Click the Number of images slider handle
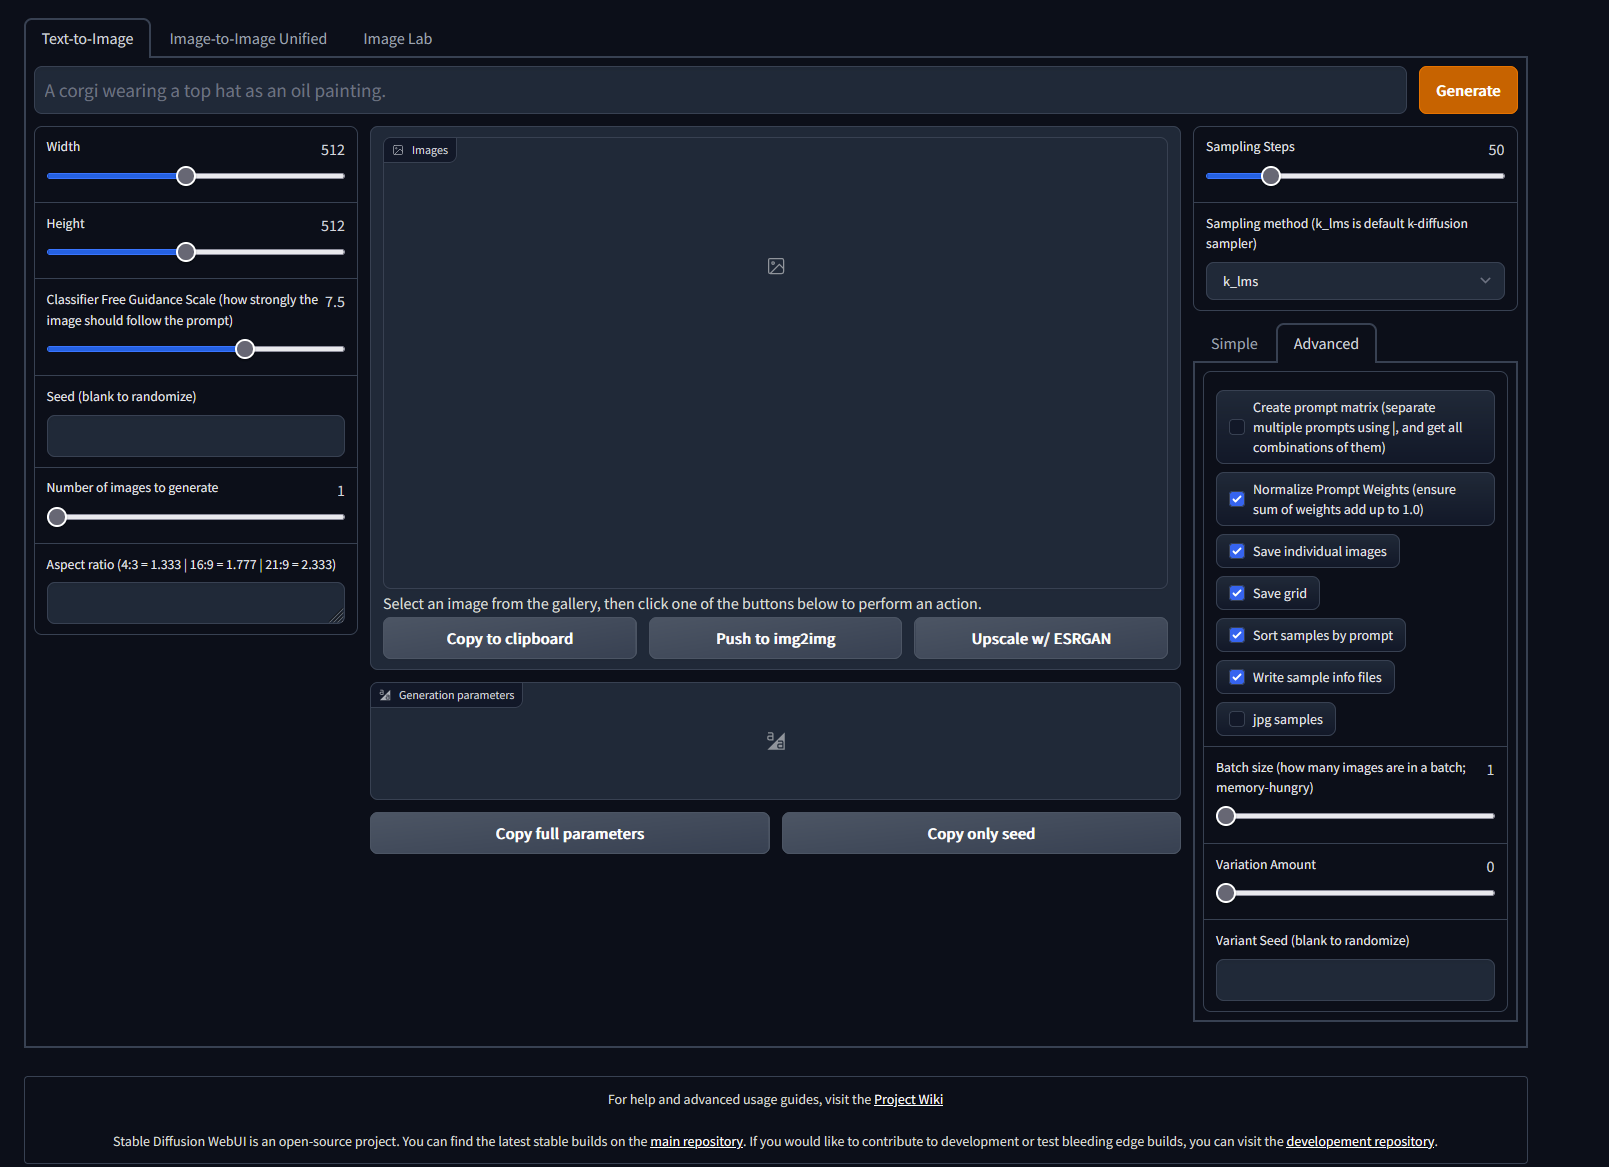 click(x=57, y=517)
